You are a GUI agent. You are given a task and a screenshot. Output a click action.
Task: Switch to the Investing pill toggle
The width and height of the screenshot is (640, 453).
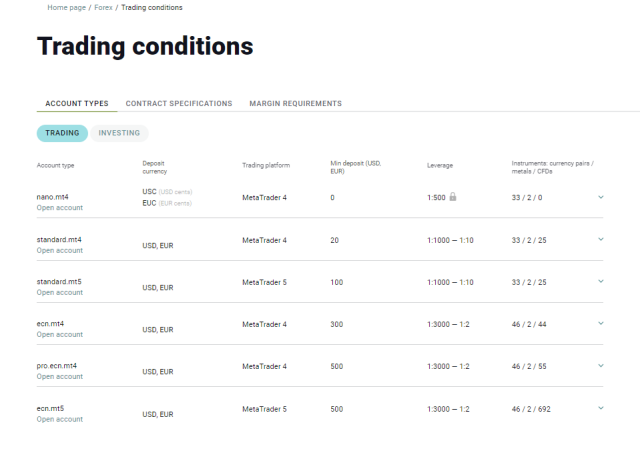[x=119, y=133]
